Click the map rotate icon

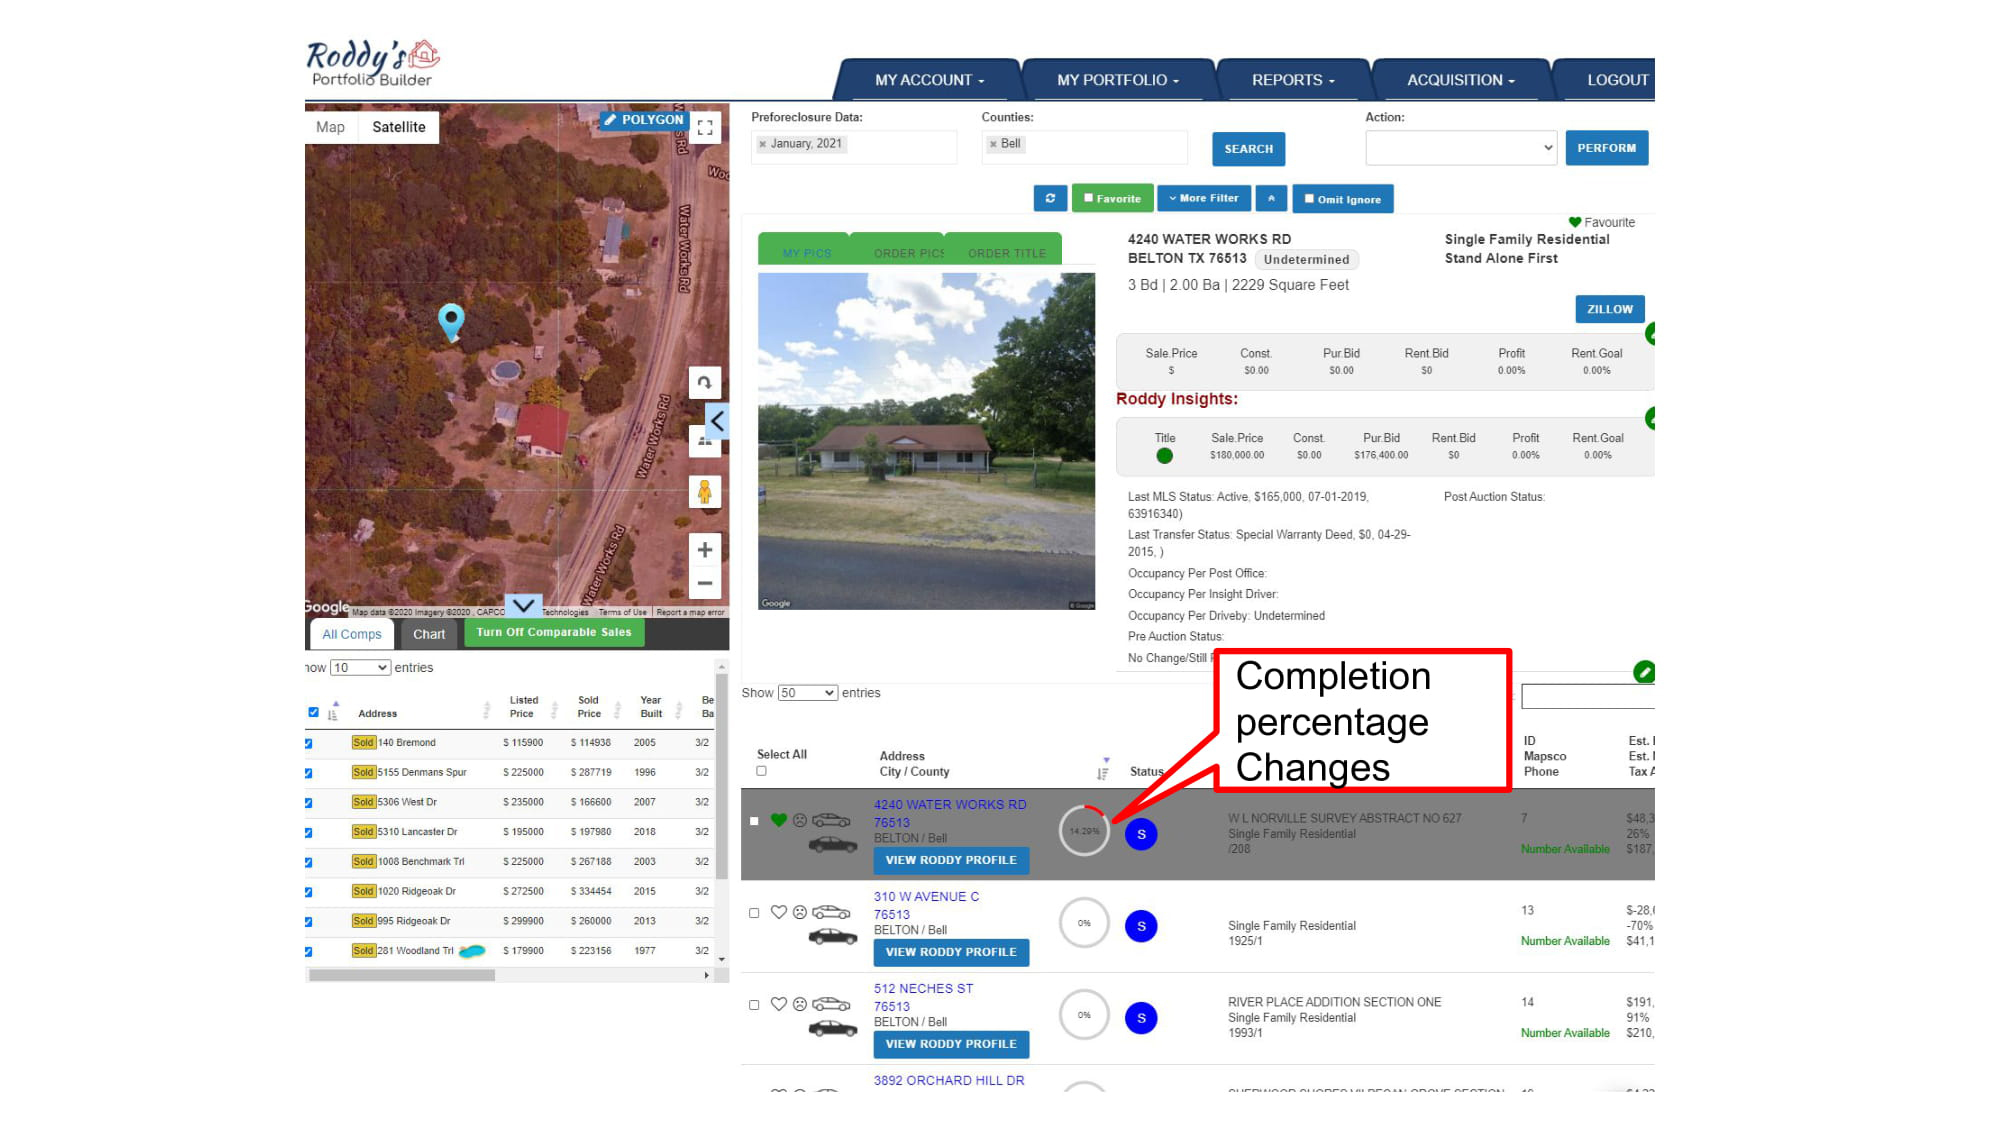click(705, 382)
